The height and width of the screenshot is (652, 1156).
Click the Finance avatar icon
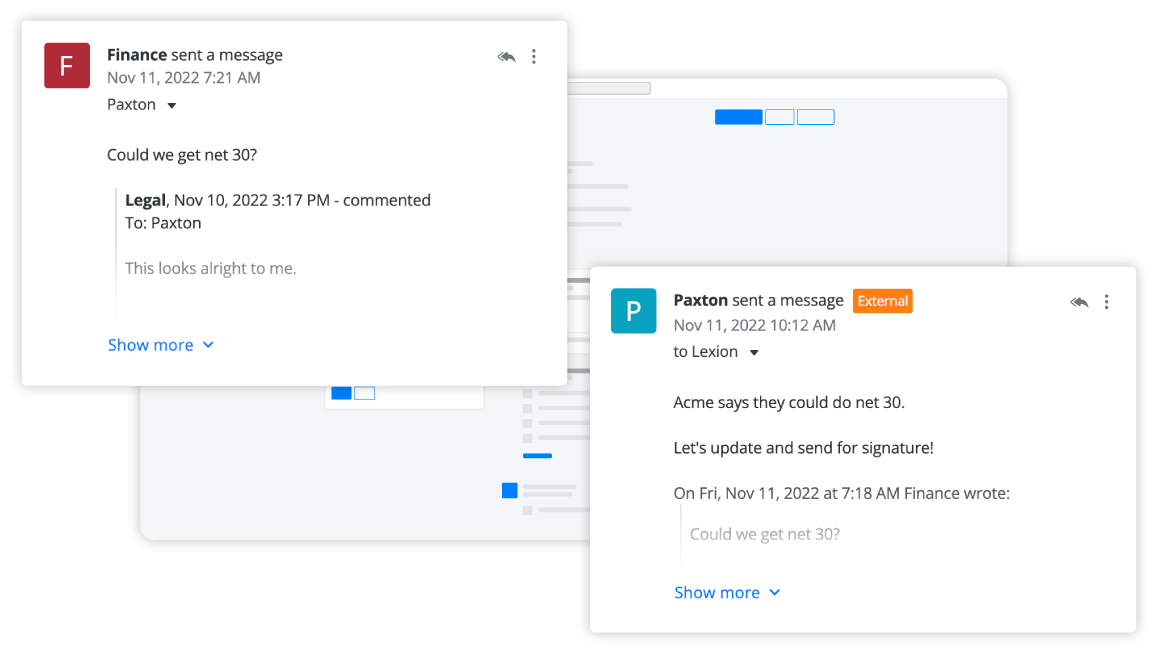66,65
